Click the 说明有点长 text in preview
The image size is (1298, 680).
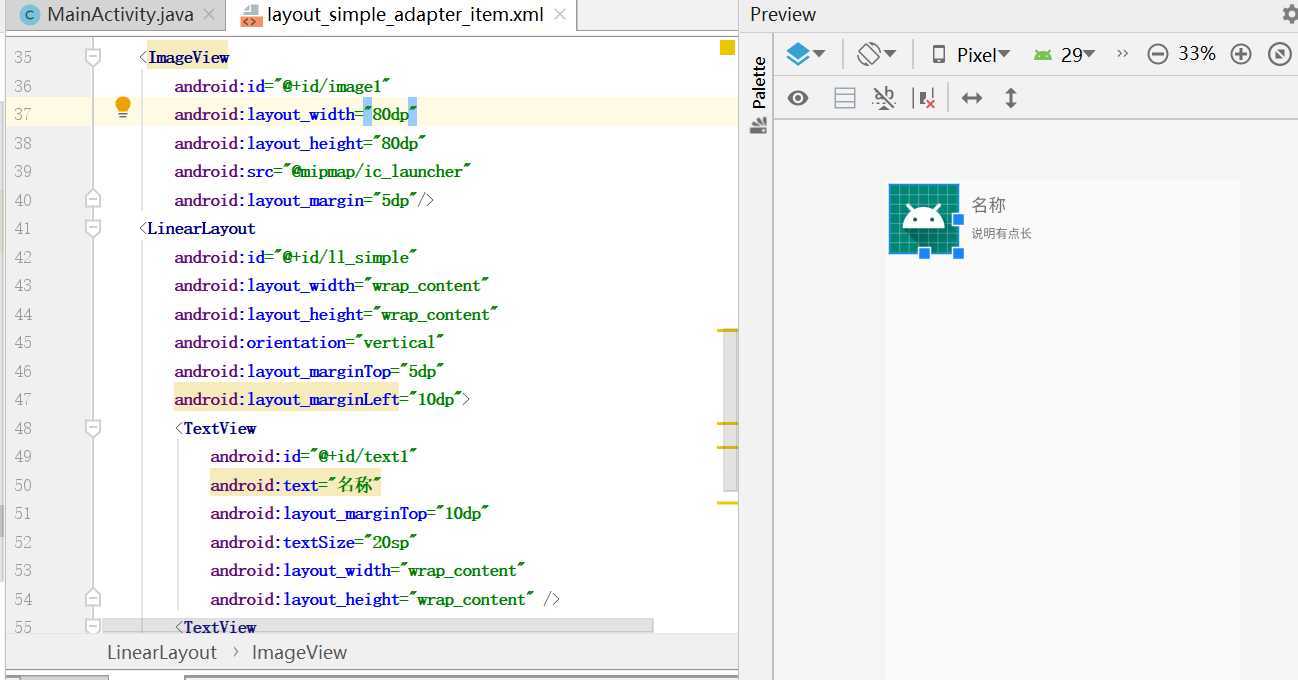coord(1001,234)
